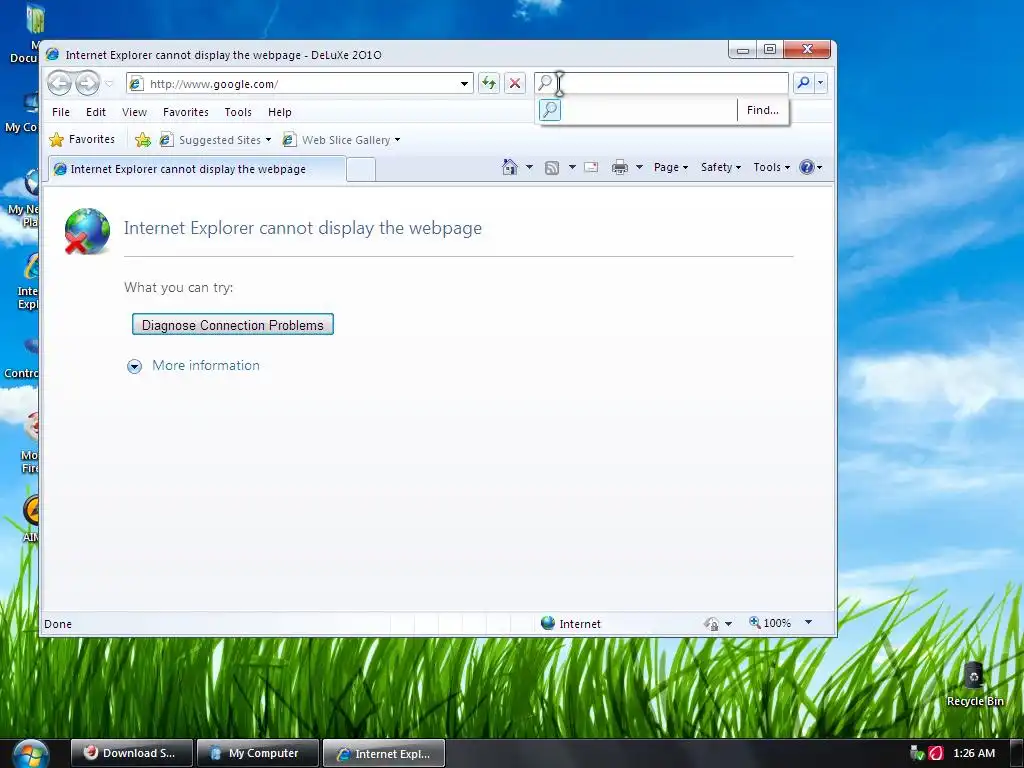Go forward with the Forward arrow button
Screen dimensions: 1024x768
pos(87,84)
